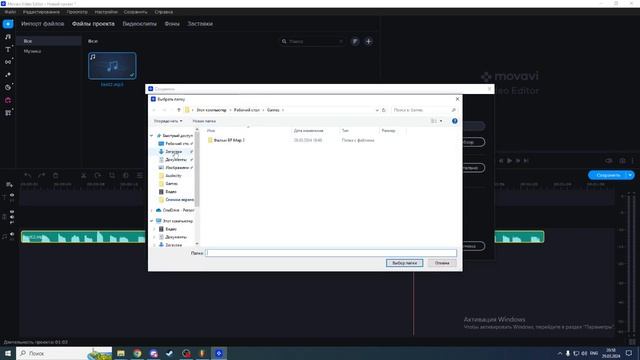Select the audio file thumbnail in project files
640x360 pixels.
112,66
